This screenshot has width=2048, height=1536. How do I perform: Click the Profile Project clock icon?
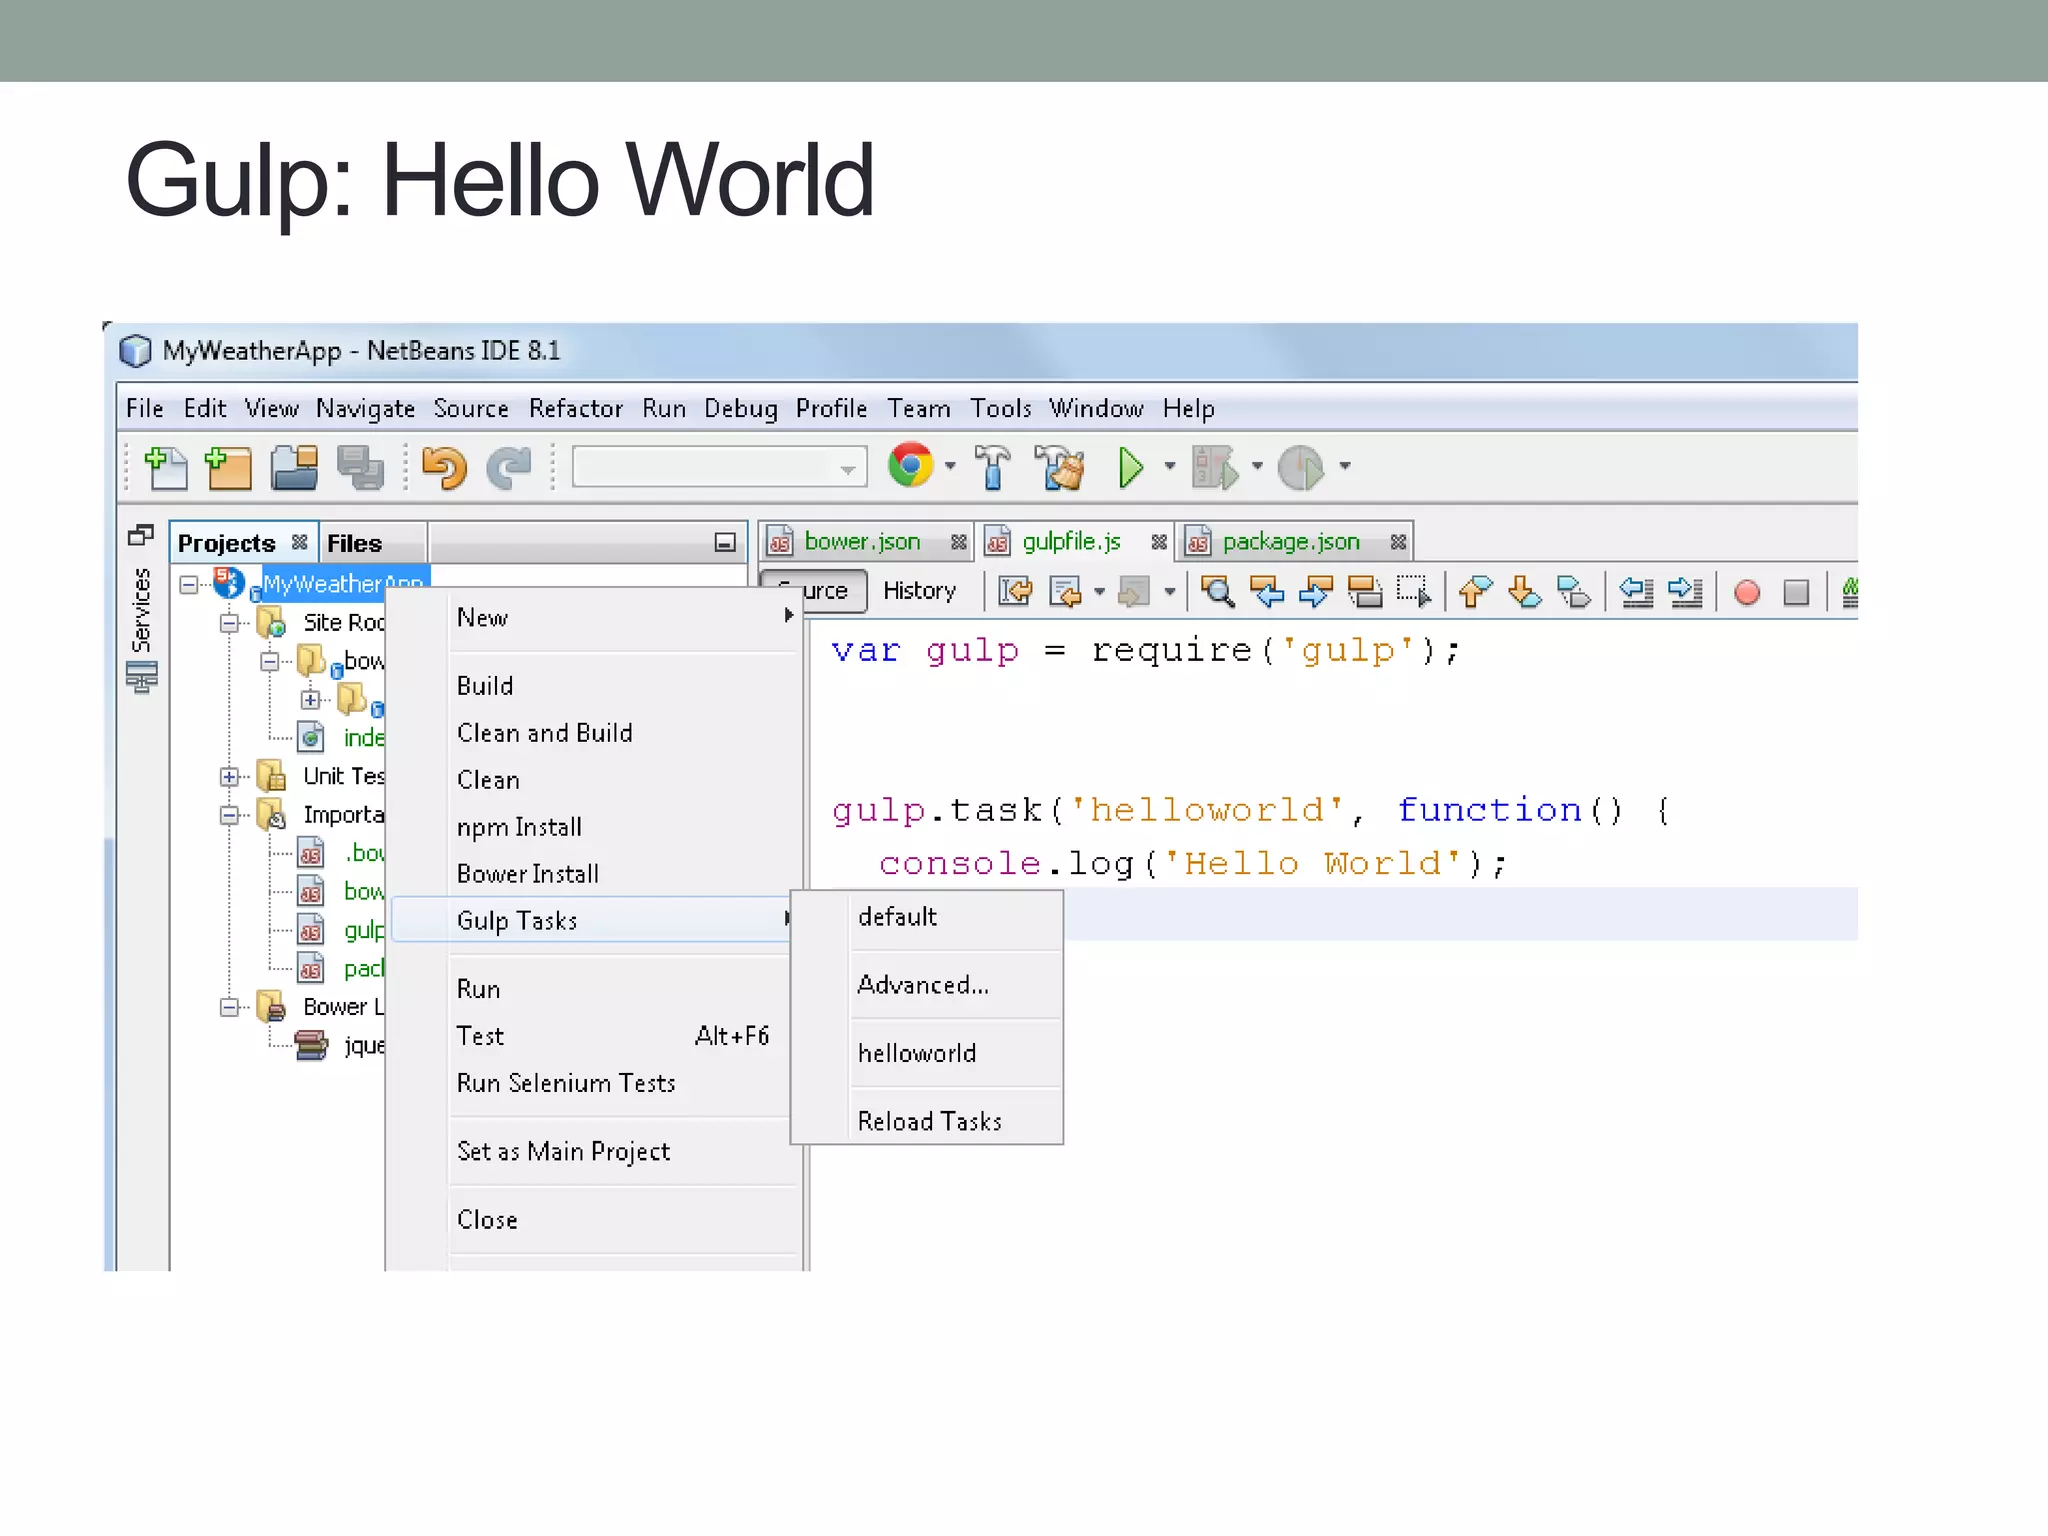(x=1301, y=467)
